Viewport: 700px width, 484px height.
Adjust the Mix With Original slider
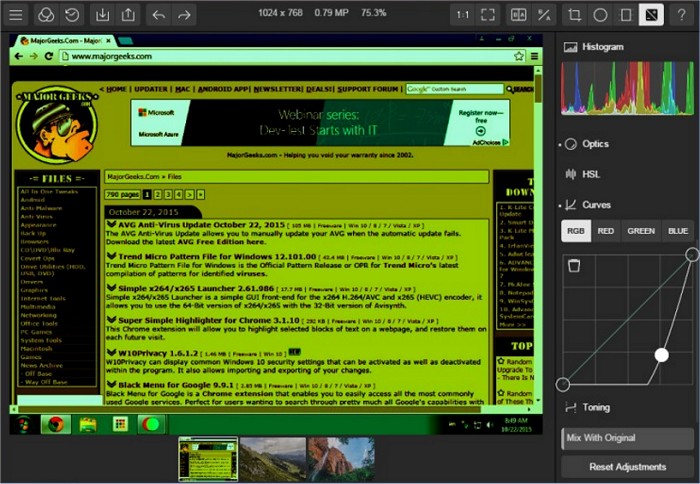coord(628,438)
